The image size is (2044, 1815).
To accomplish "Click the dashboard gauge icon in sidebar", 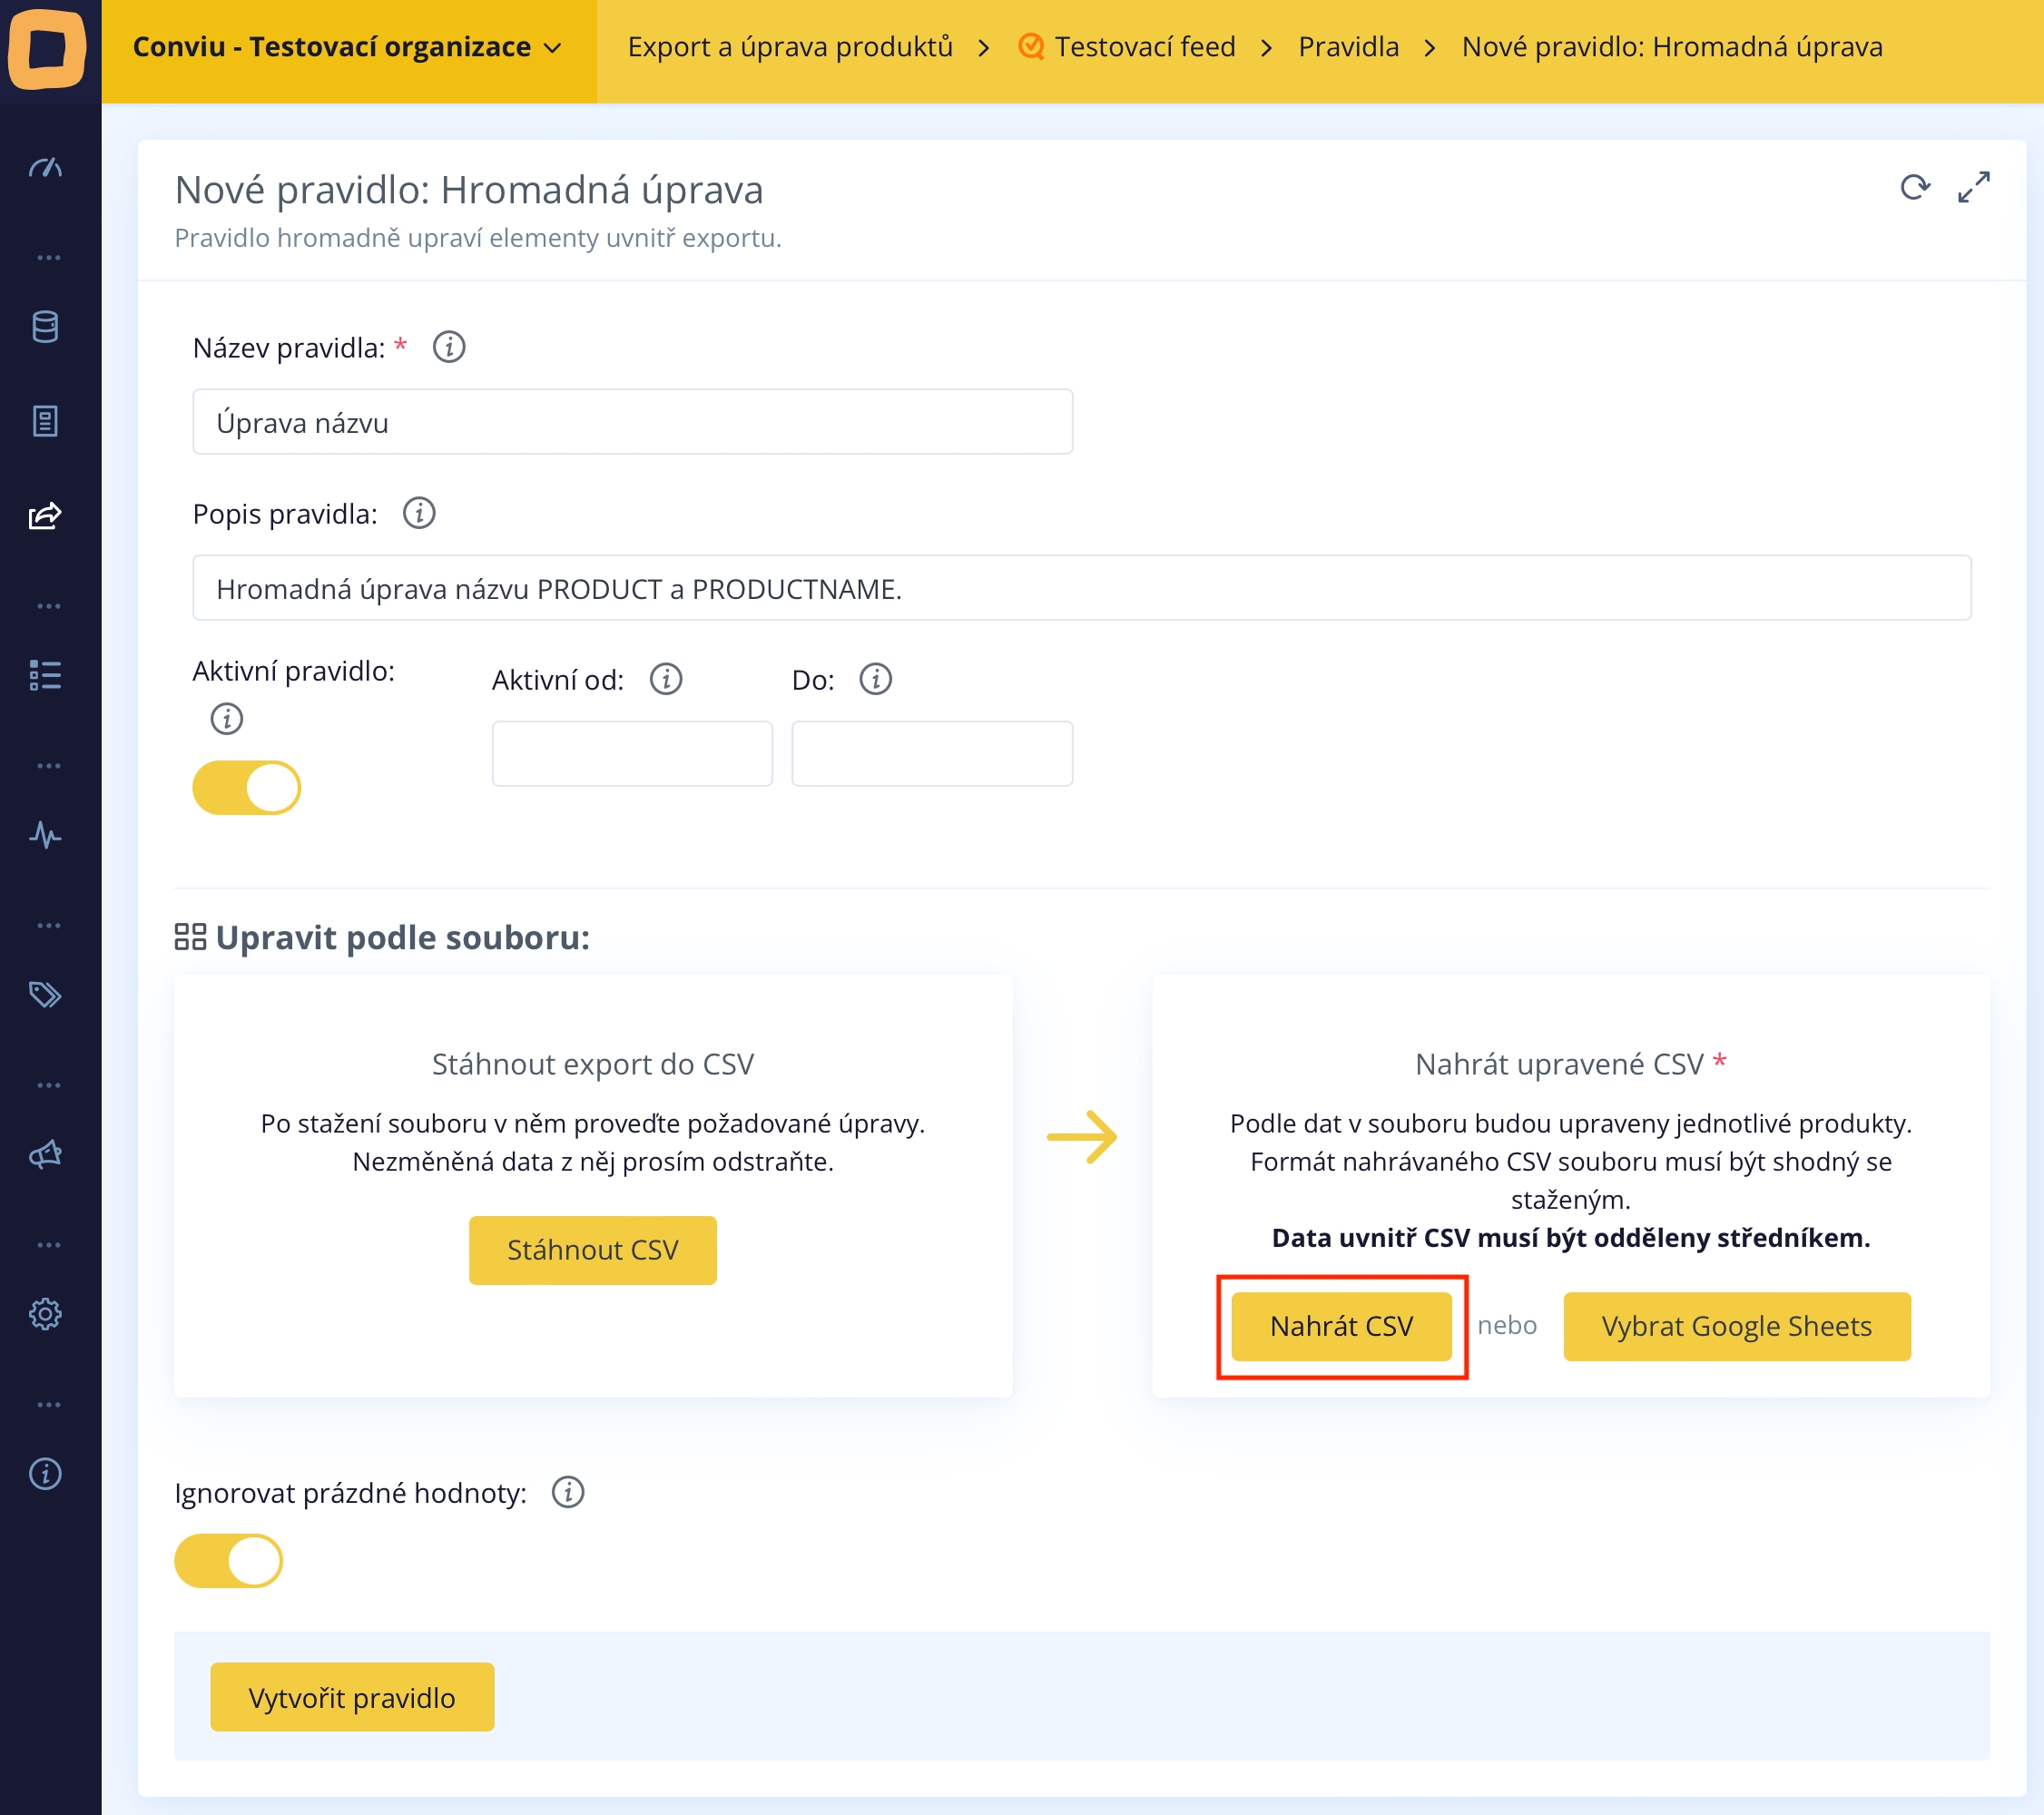I will (45, 168).
